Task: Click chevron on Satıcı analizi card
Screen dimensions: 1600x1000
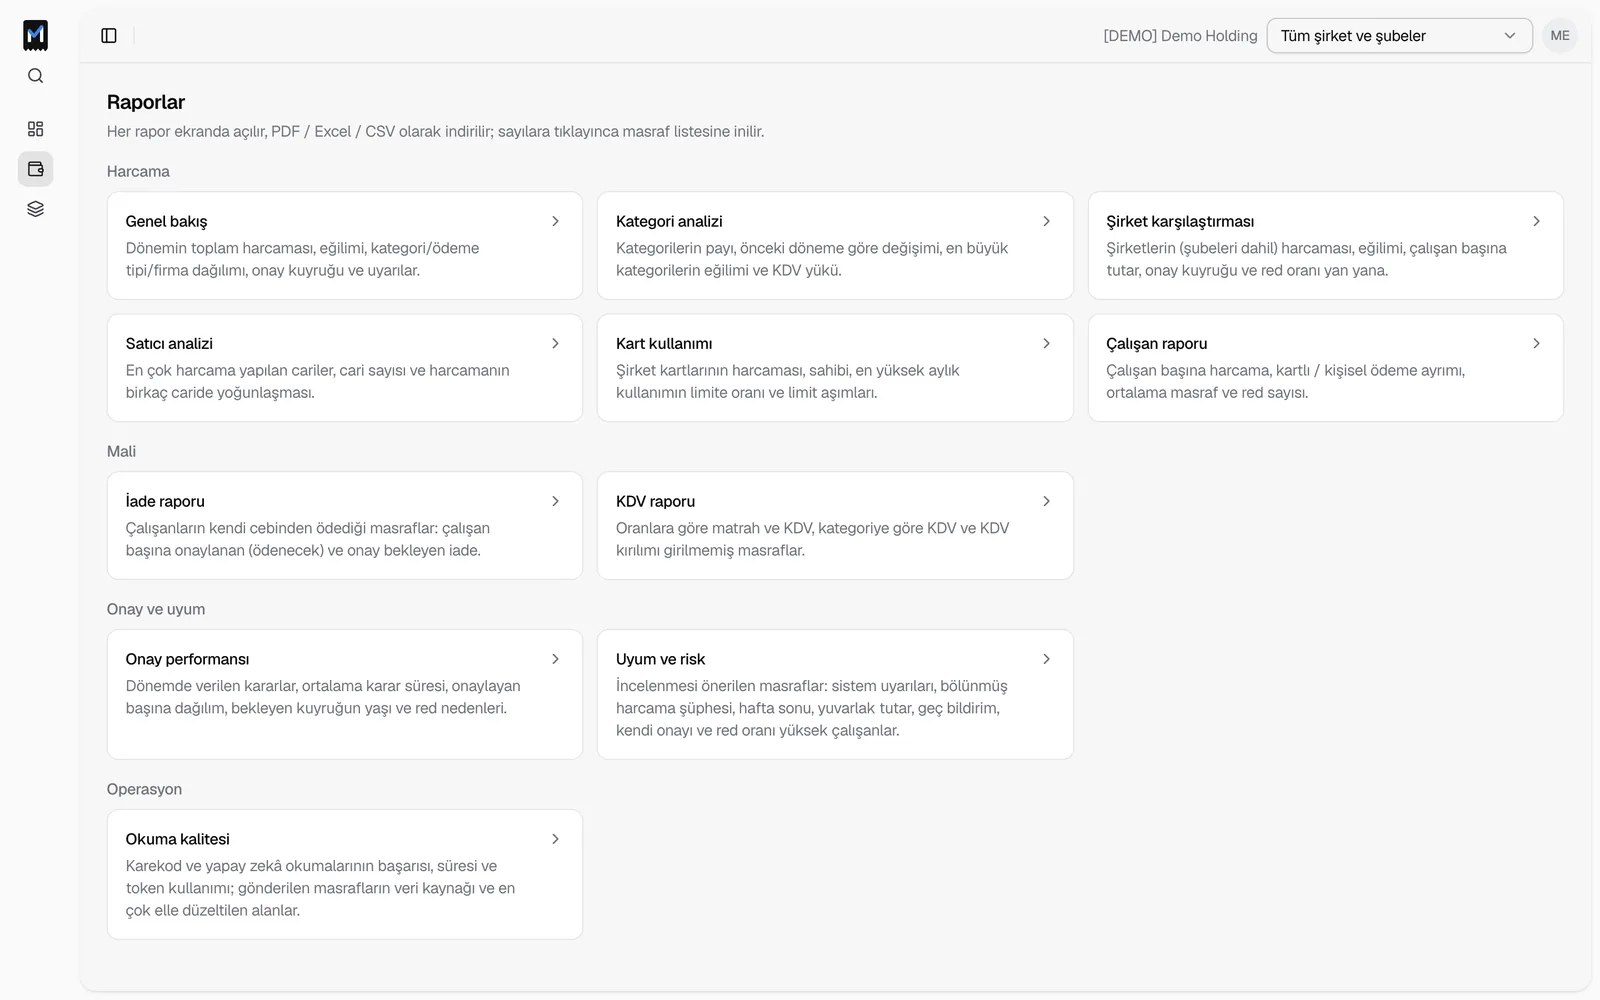Action: 555,343
